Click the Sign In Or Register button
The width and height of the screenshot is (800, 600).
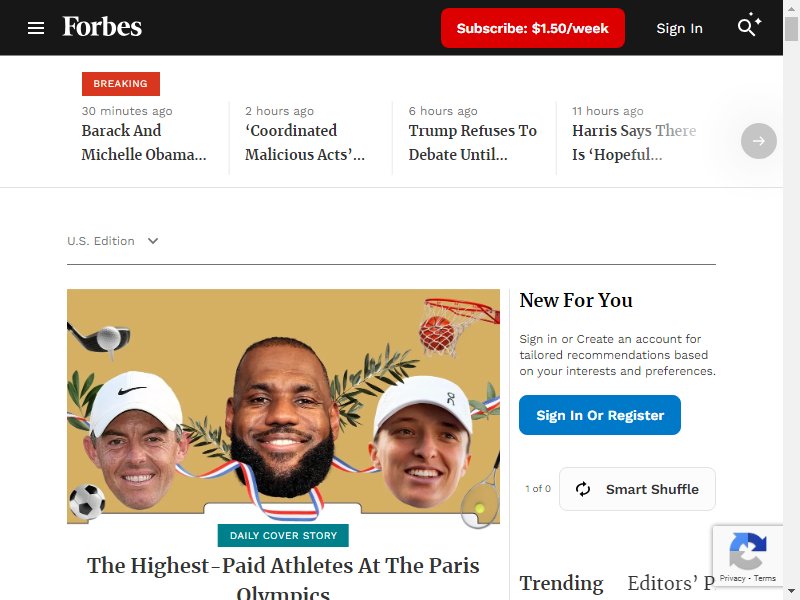pyautogui.click(x=600, y=415)
